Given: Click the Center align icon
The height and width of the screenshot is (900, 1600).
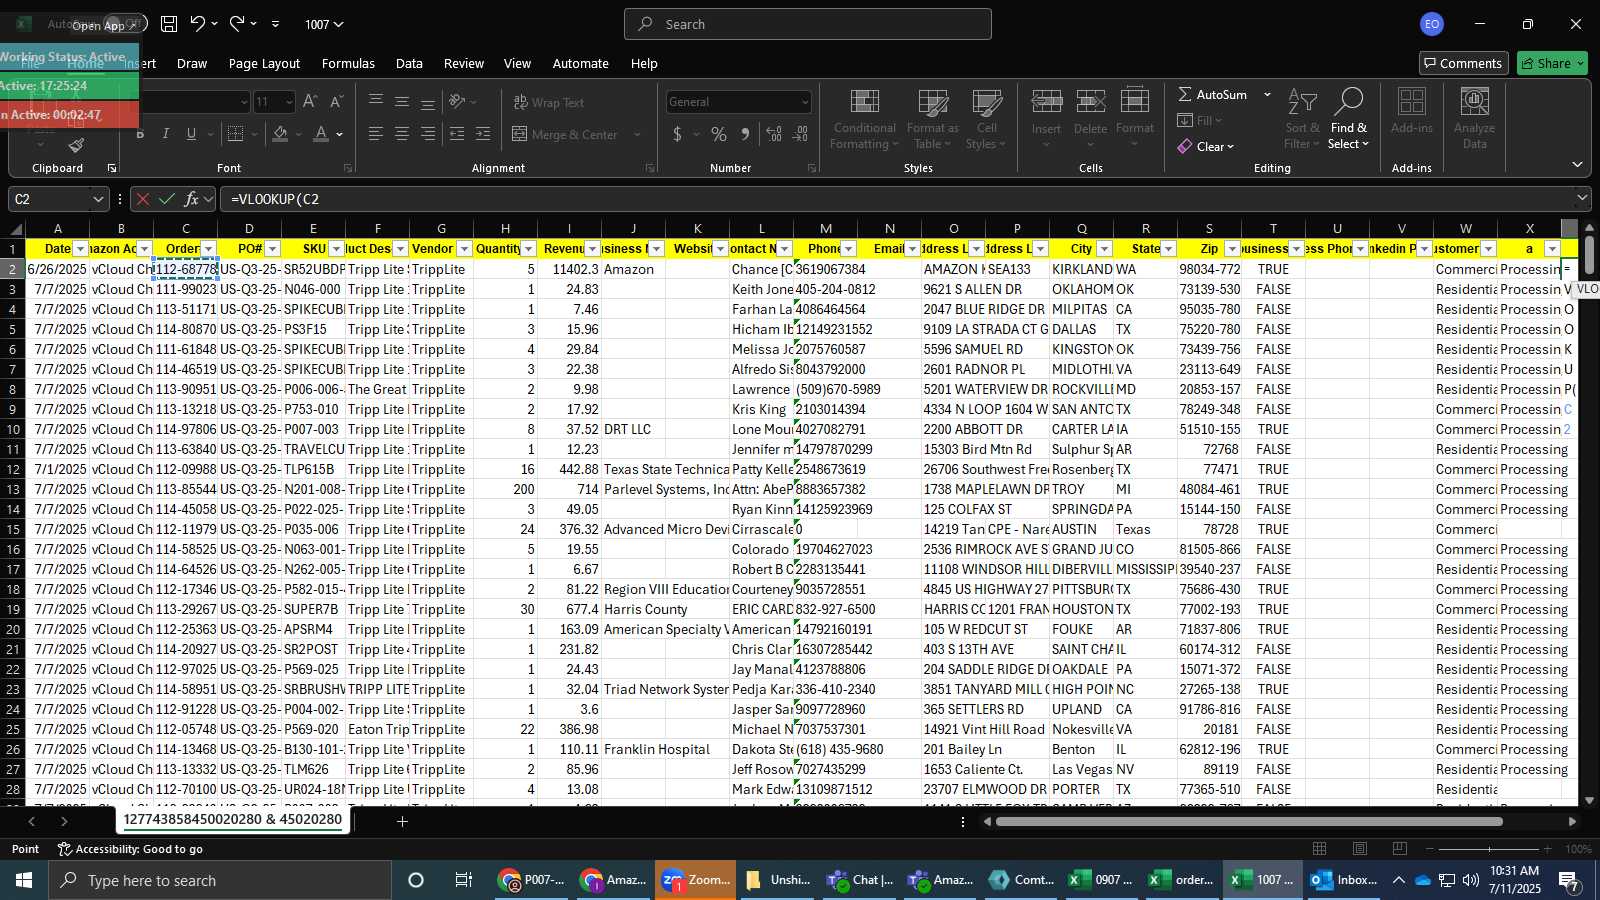Looking at the screenshot, I should 401,134.
